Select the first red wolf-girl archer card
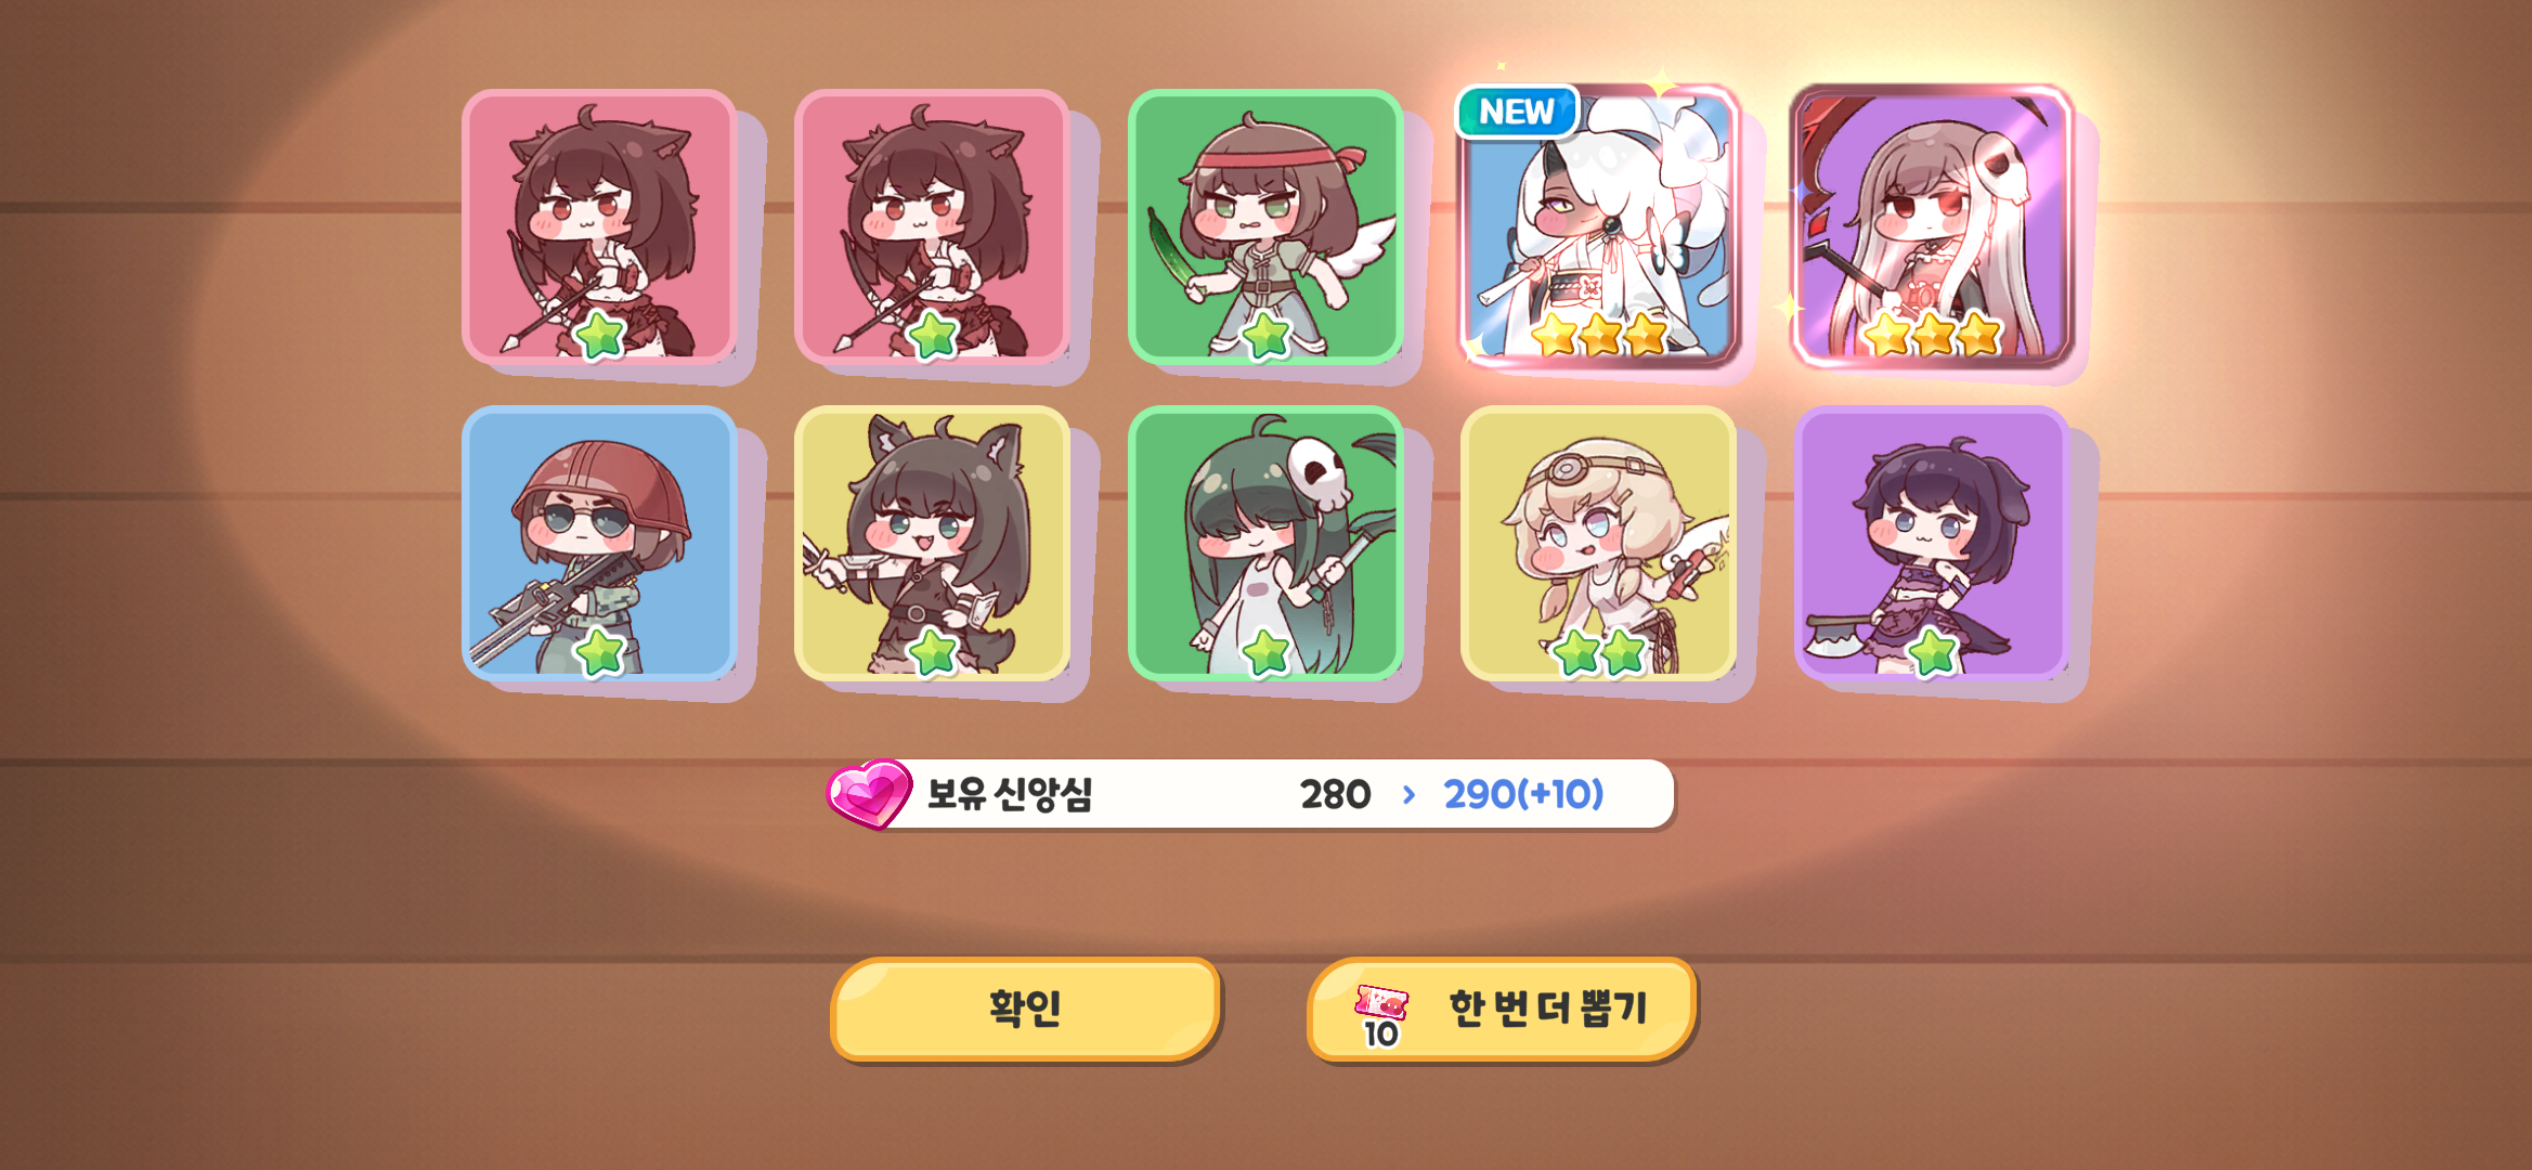The width and height of the screenshot is (2532, 1170). [x=600, y=226]
